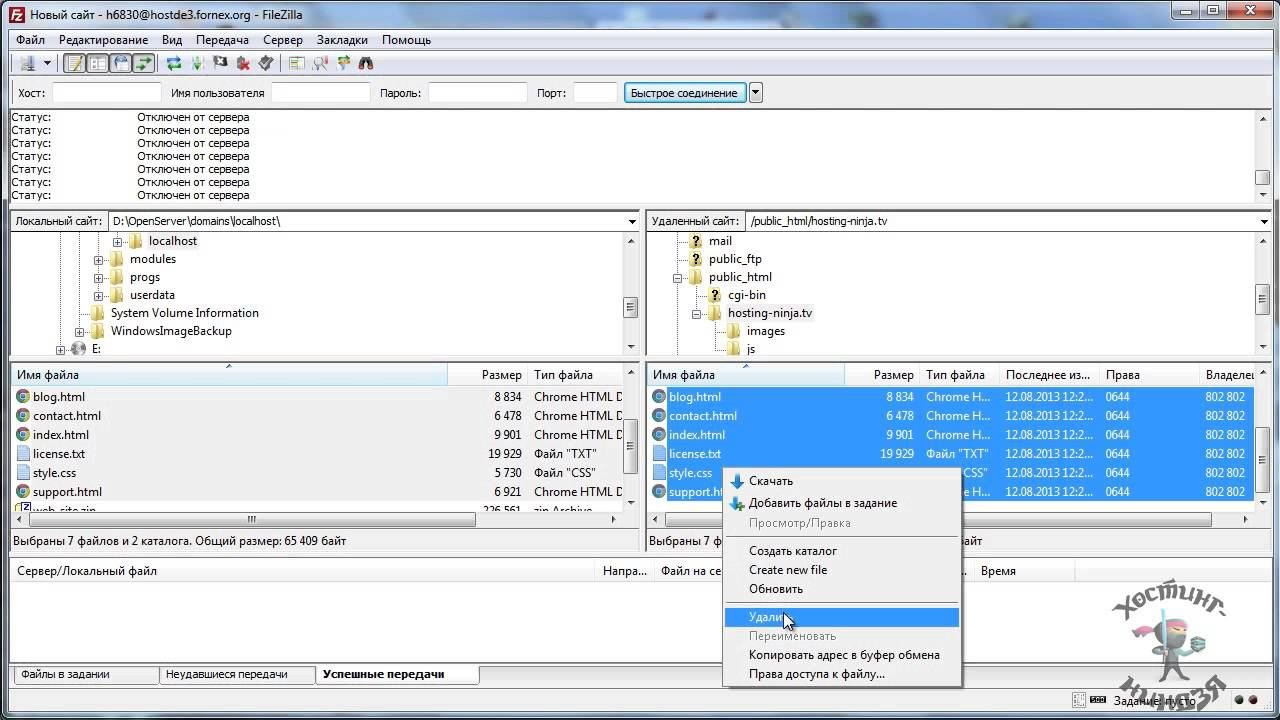Screen dimensions: 1280x720
Task: Toggle transfer queue display
Action: 145,63
